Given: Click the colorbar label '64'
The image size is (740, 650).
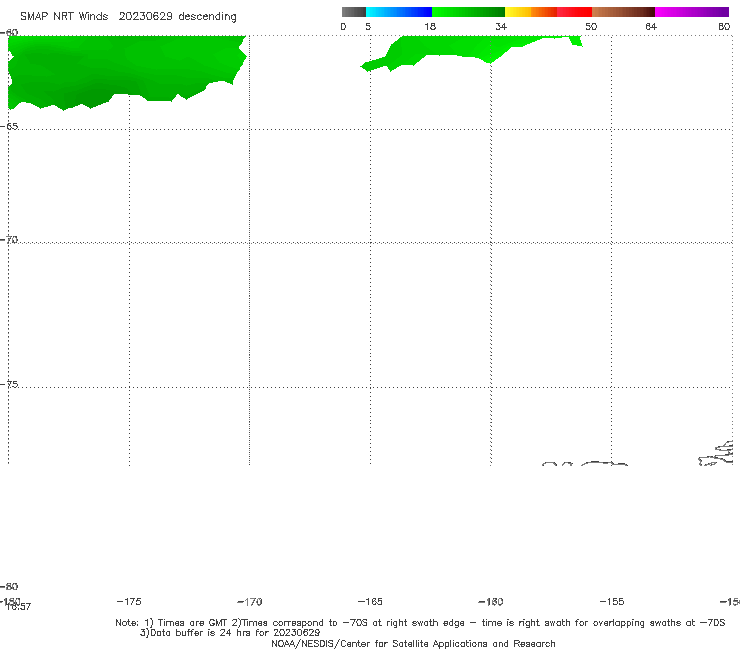Looking at the screenshot, I should click(x=651, y=27).
